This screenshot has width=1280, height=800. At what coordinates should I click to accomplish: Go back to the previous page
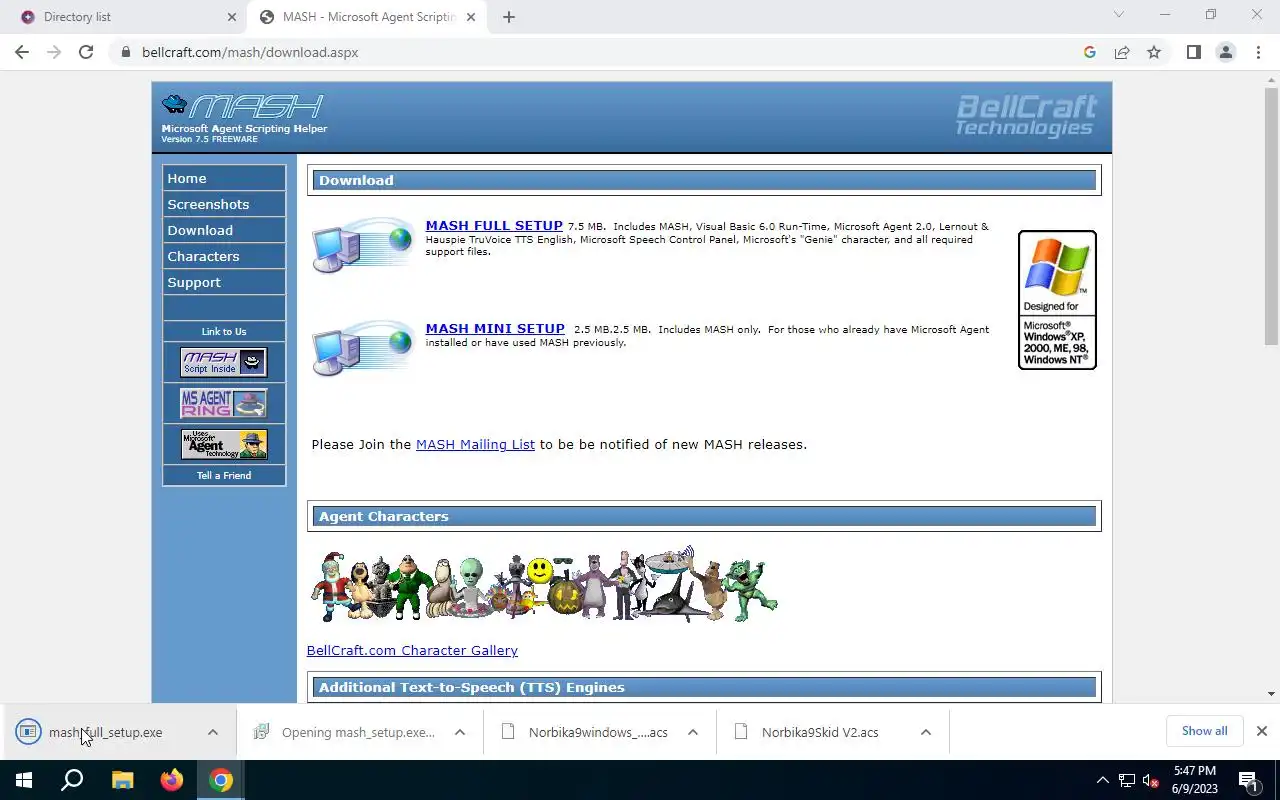pos(22,52)
